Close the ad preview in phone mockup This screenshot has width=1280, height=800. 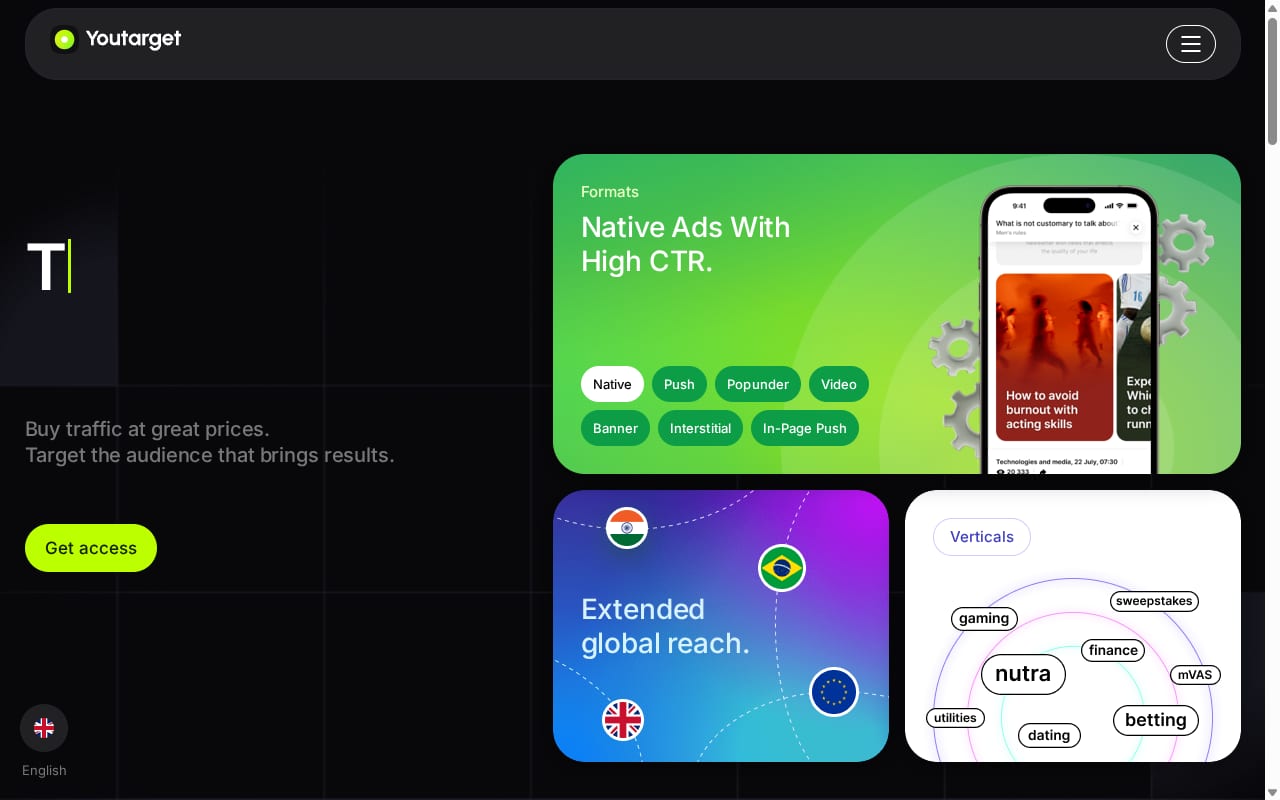pyautogui.click(x=1135, y=228)
